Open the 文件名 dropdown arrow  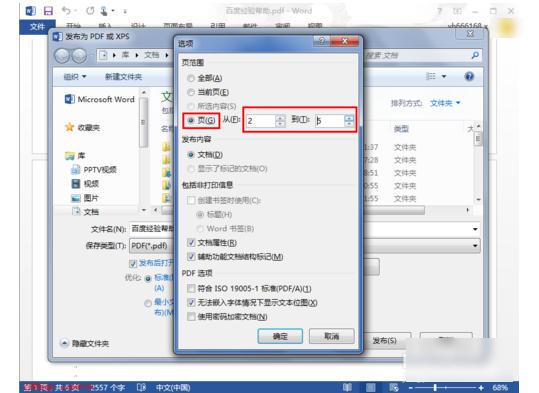[x=475, y=229]
